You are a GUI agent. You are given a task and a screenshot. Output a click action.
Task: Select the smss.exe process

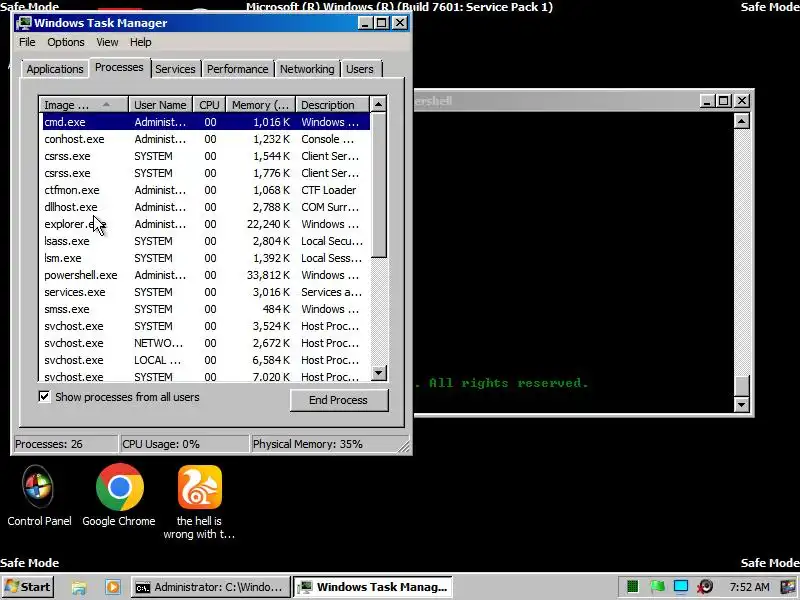click(206, 309)
